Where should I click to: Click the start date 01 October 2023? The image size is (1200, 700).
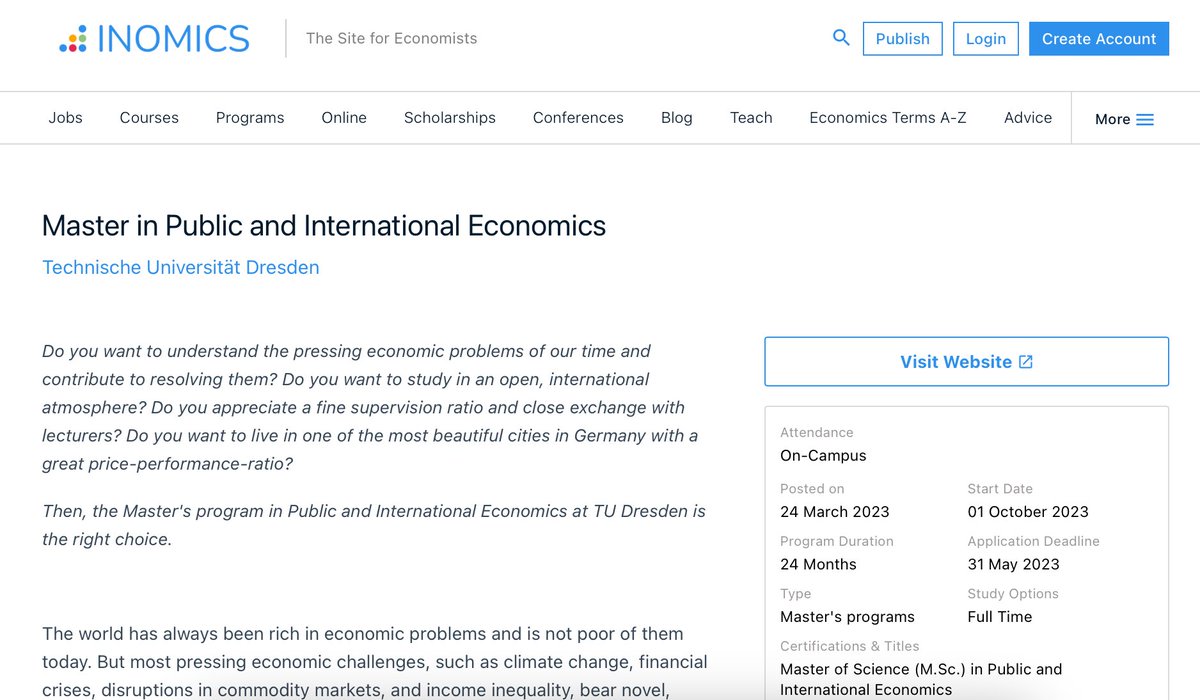point(1028,512)
